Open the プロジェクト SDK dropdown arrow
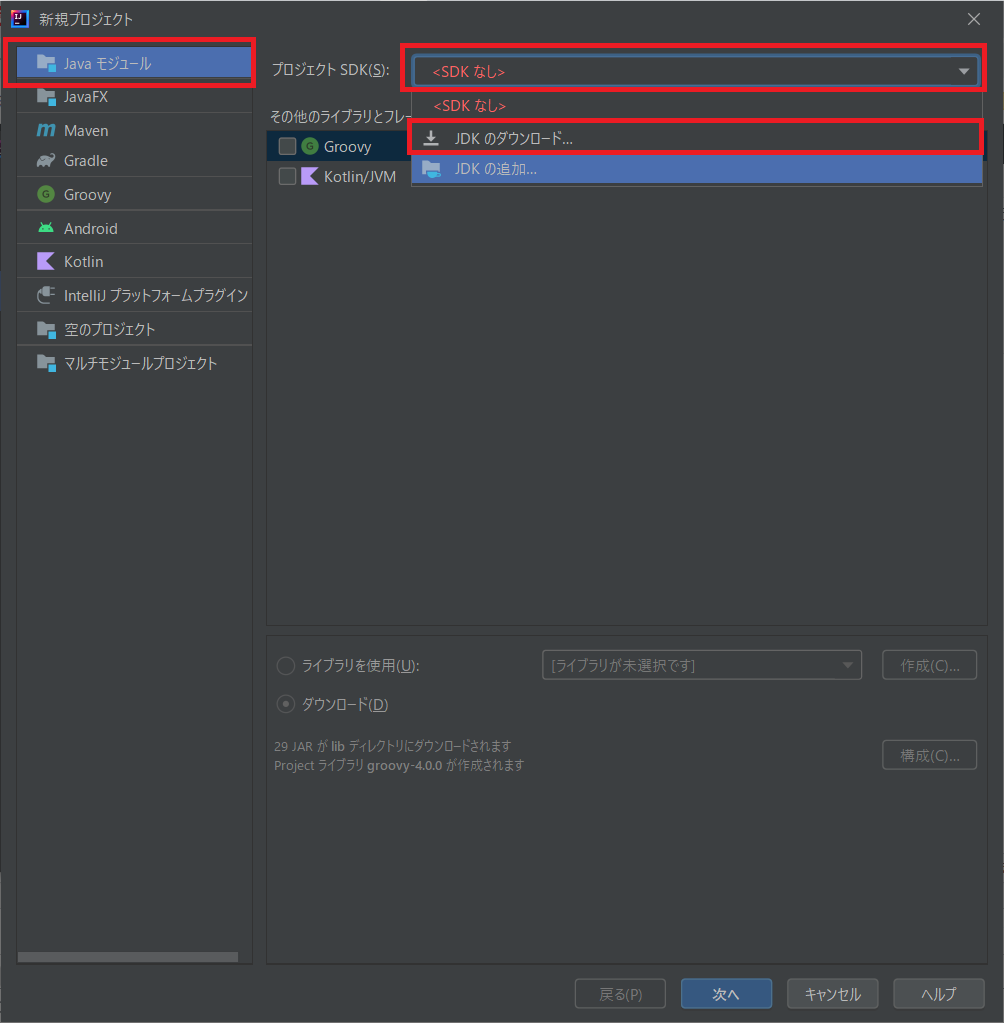Viewport: 1004px width, 1023px height. point(964,71)
